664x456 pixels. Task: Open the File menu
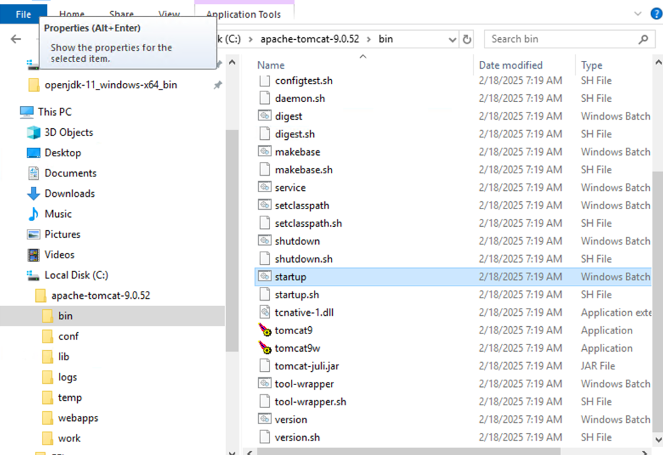click(x=23, y=14)
